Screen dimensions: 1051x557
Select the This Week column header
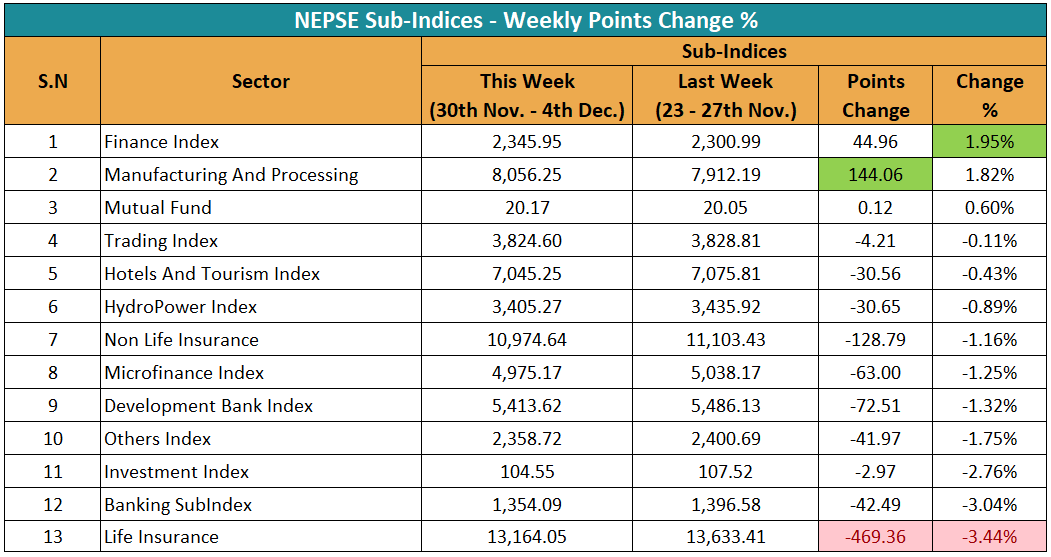pos(527,95)
